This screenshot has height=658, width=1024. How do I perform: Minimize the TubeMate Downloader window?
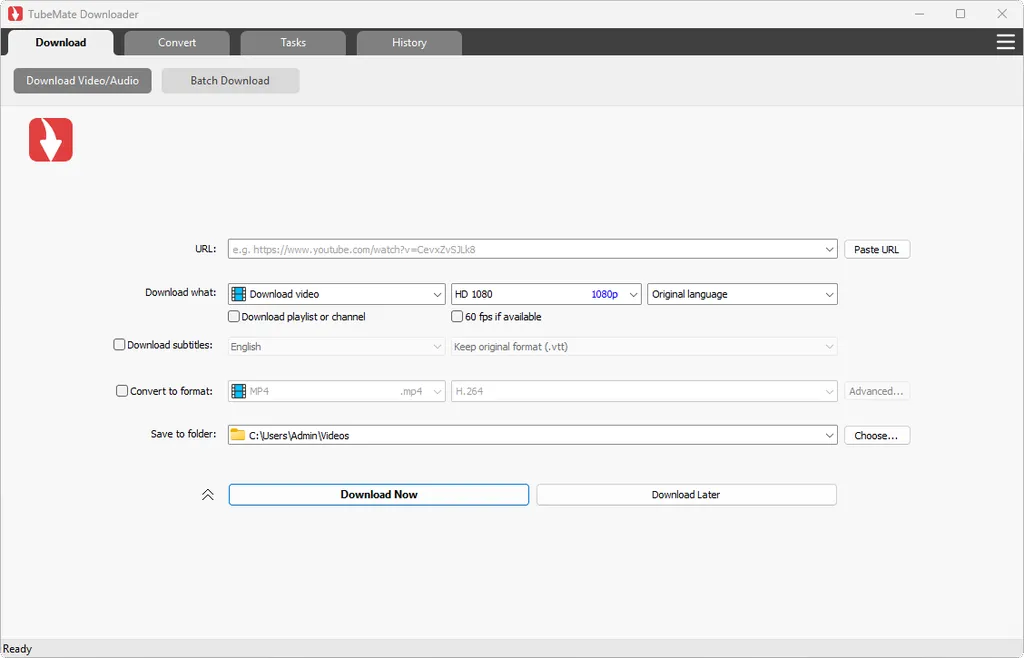[x=920, y=14]
